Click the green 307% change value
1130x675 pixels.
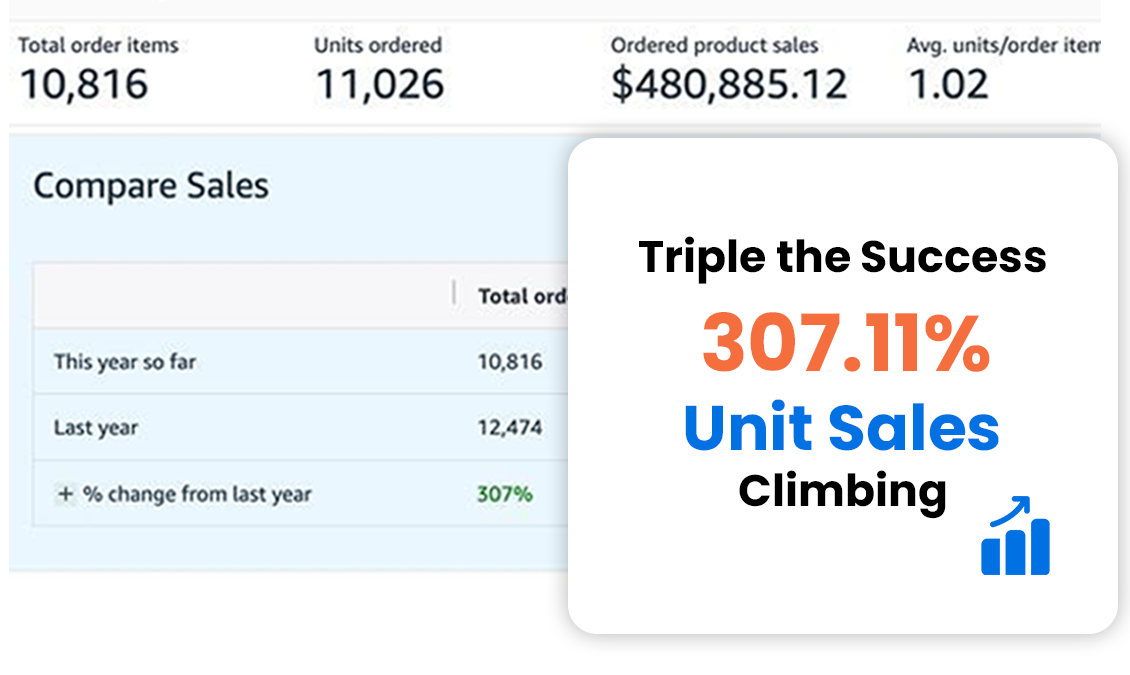[x=505, y=494]
